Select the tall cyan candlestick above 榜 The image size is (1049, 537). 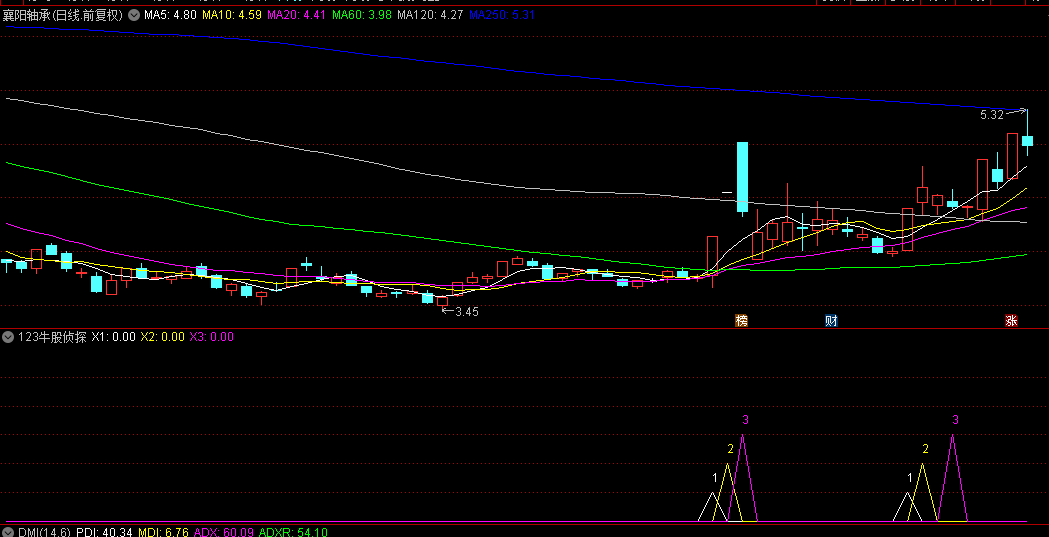coord(742,177)
